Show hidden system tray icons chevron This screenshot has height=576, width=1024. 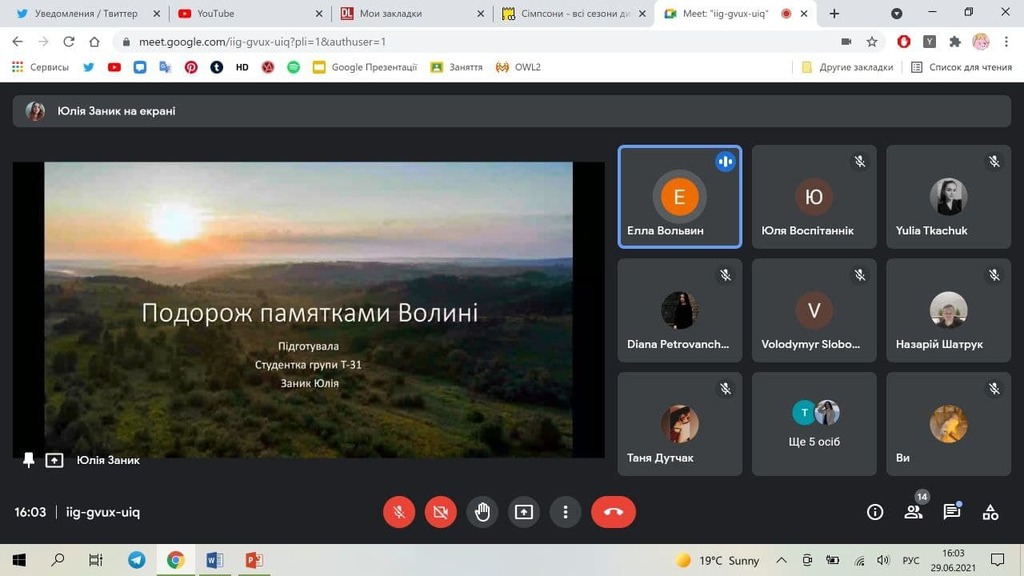point(782,560)
